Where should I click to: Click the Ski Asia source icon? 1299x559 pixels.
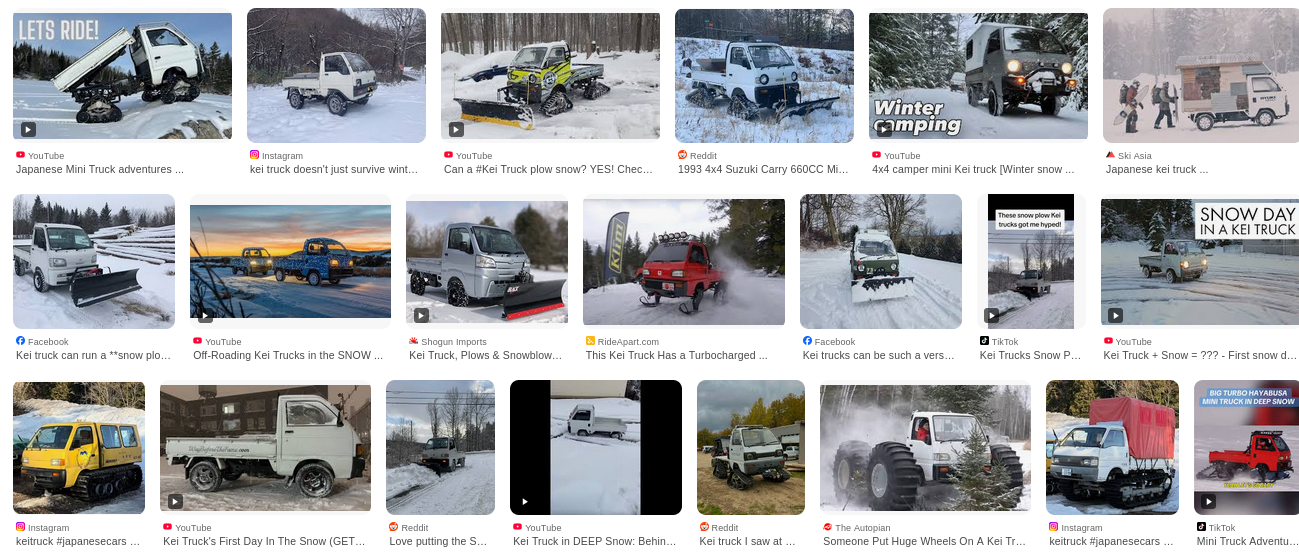click(1110, 155)
